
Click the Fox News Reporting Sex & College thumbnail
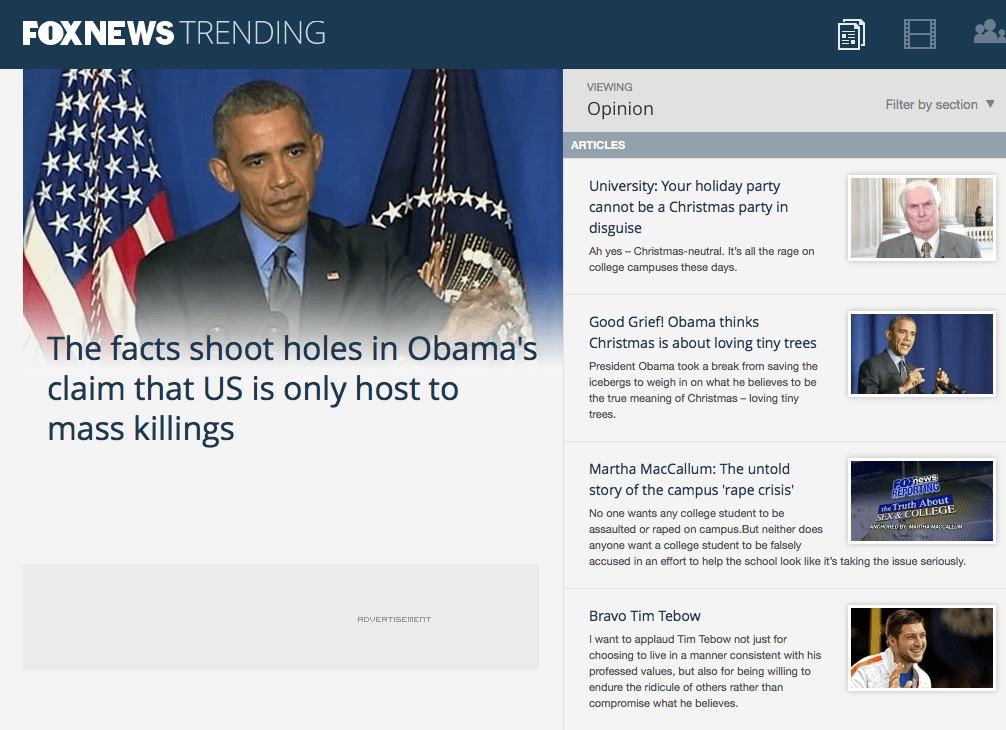(x=921, y=500)
